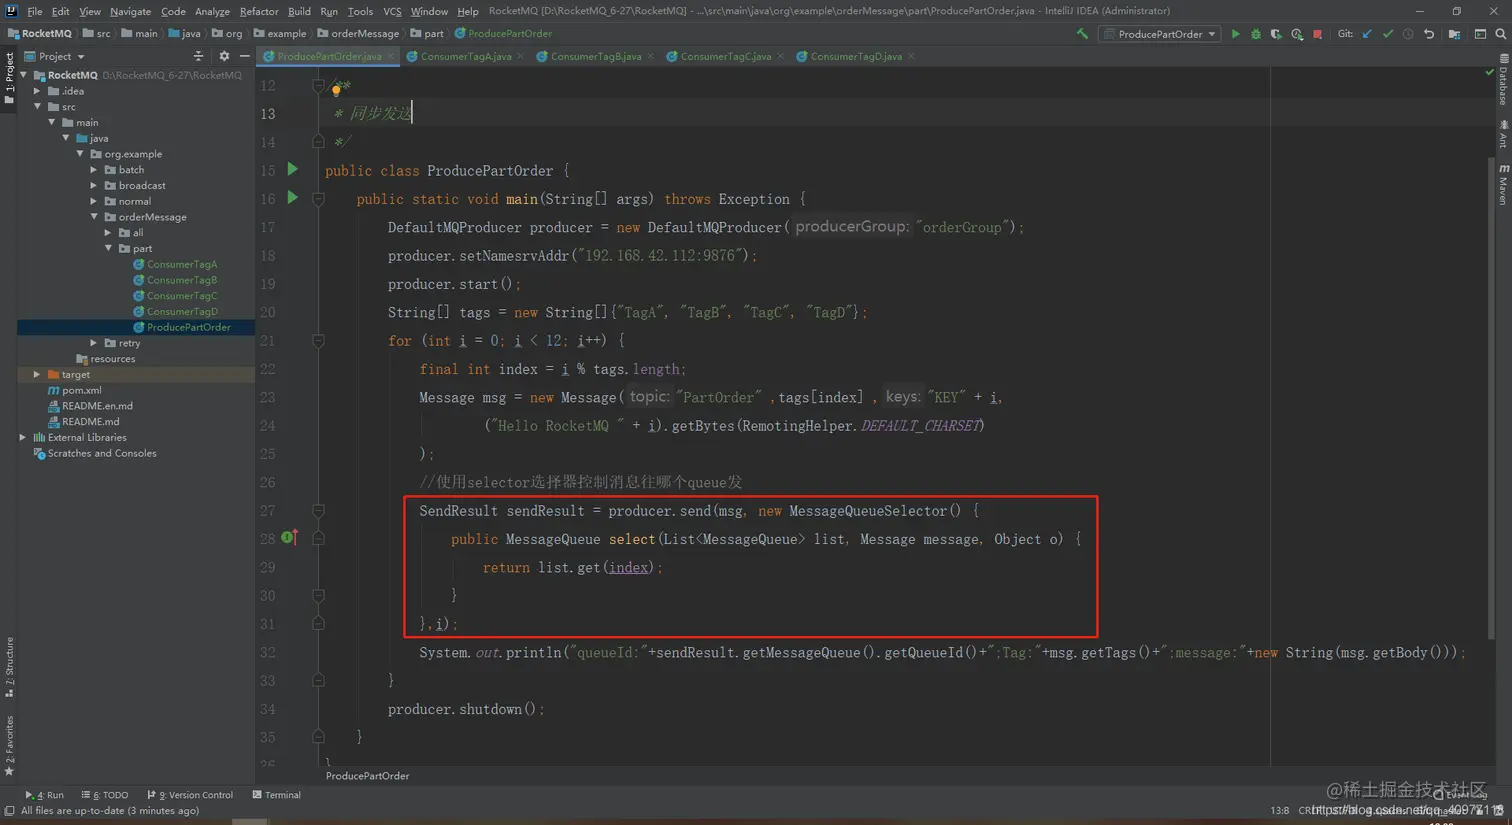
Task: Open the Analyze menu
Action: [212, 11]
